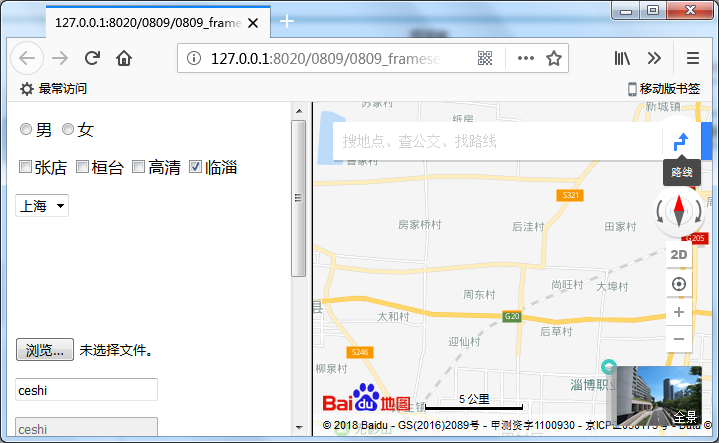Viewport: 719px width, 443px height.
Task: Click the 后洼村 map label
Action: tap(528, 227)
